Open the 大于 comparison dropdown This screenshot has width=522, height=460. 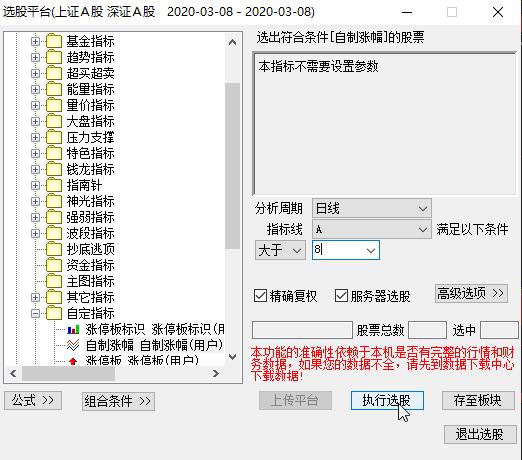point(280,250)
